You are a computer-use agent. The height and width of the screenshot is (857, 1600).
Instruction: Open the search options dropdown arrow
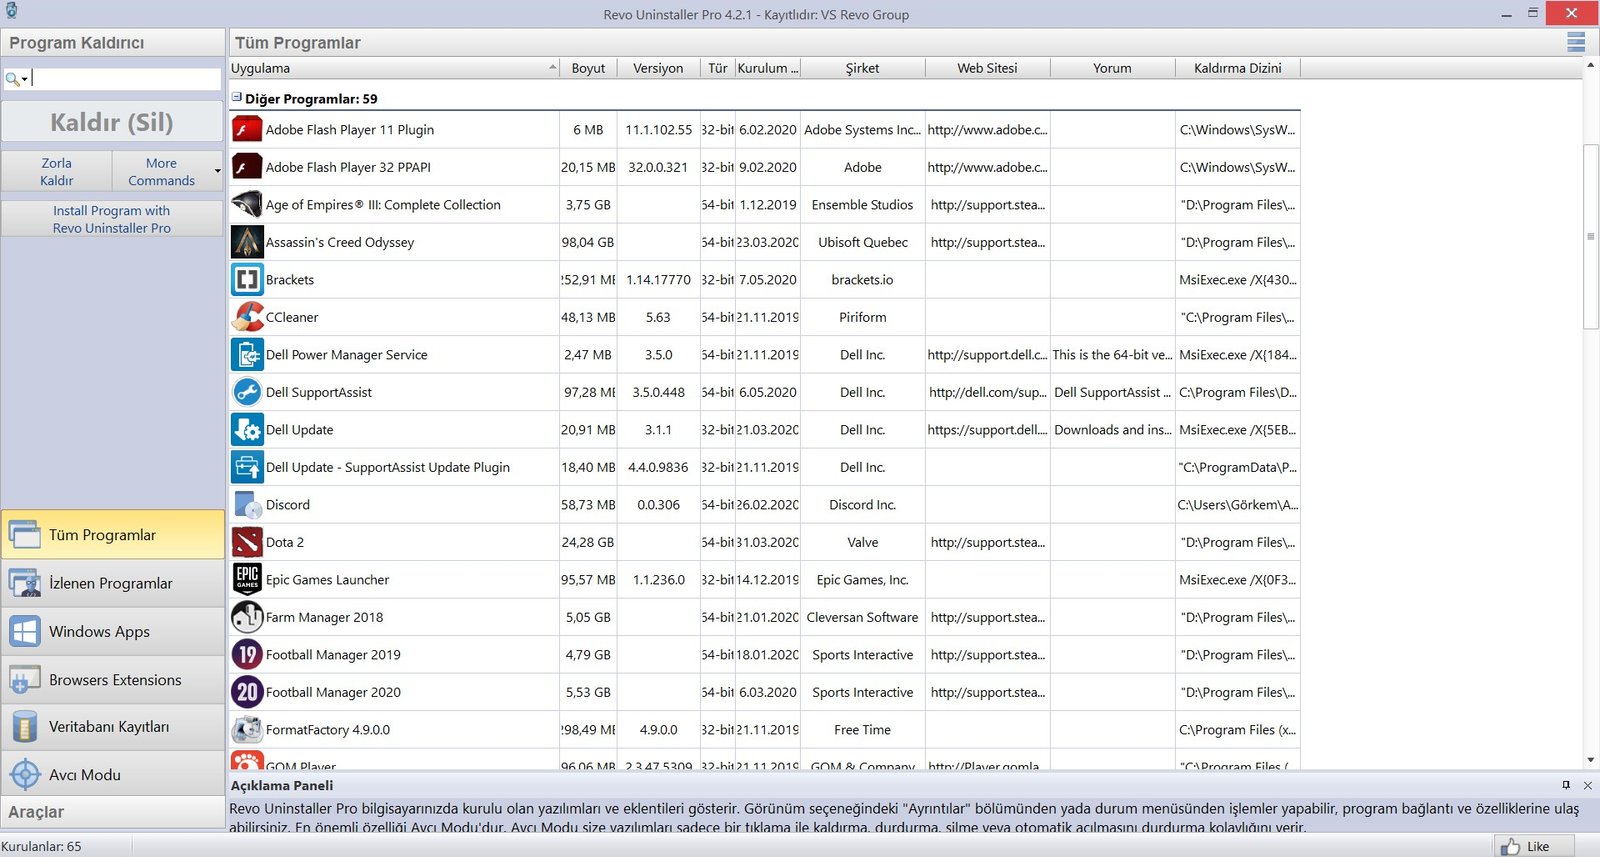pos(25,79)
